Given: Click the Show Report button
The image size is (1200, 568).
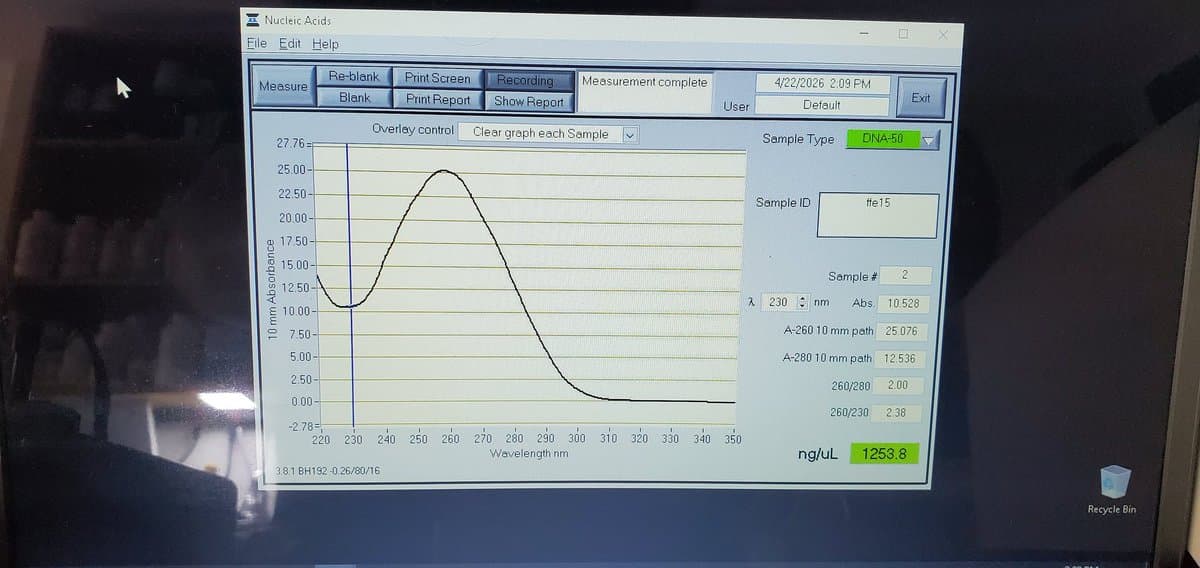Looking at the screenshot, I should pos(529,101).
